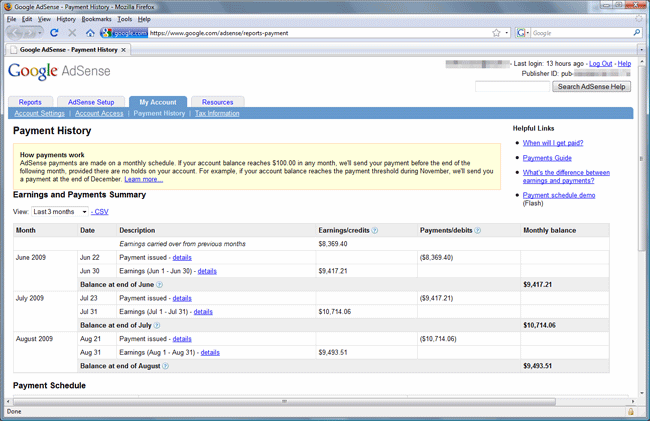Click the Search AdSense Help button

(592, 87)
